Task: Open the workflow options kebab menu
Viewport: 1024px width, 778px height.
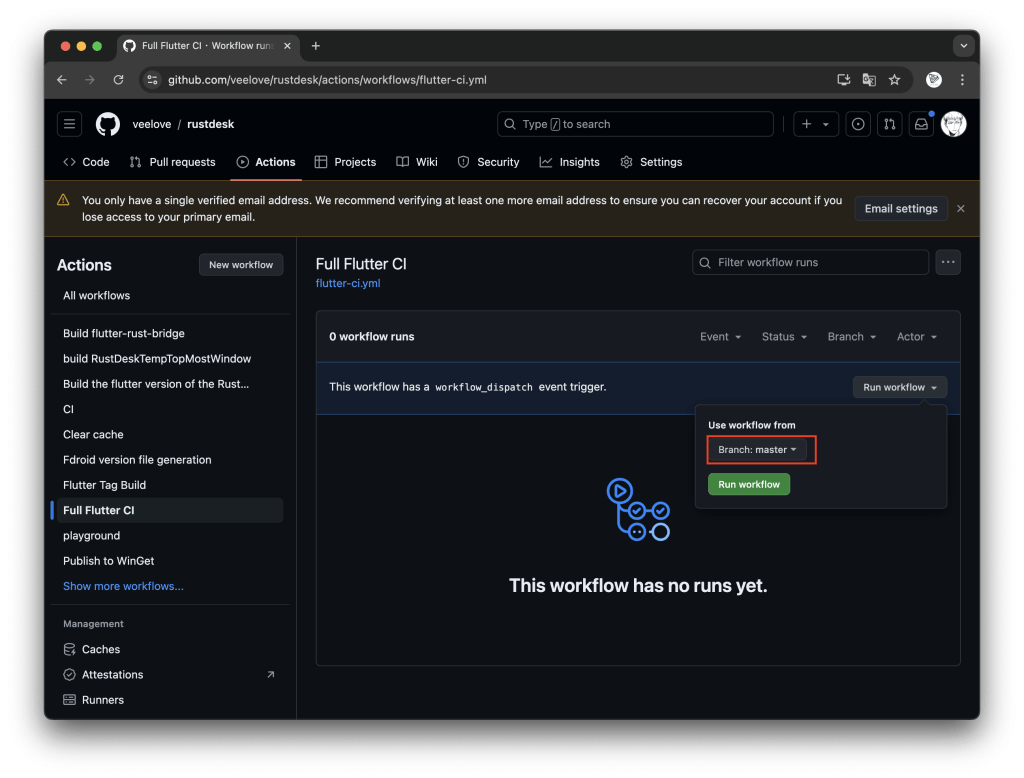Action: pyautogui.click(x=947, y=261)
